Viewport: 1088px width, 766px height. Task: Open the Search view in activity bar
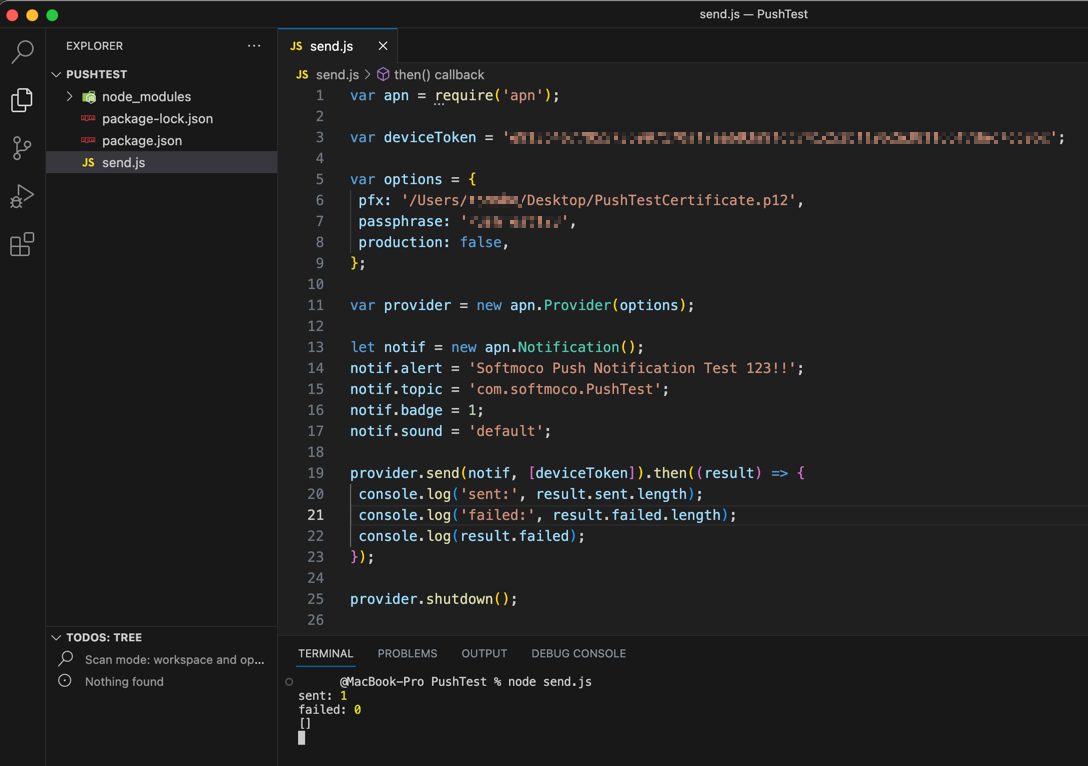pyautogui.click(x=22, y=51)
